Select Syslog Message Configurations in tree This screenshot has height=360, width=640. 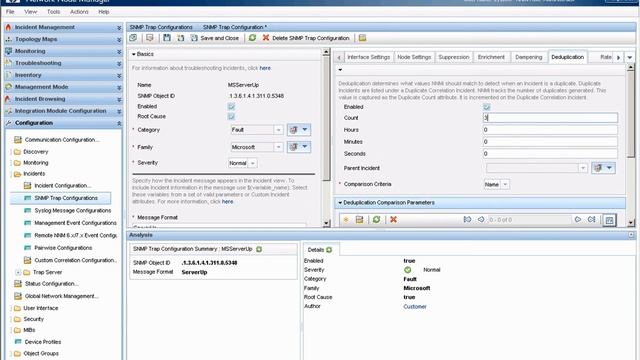click(x=73, y=211)
